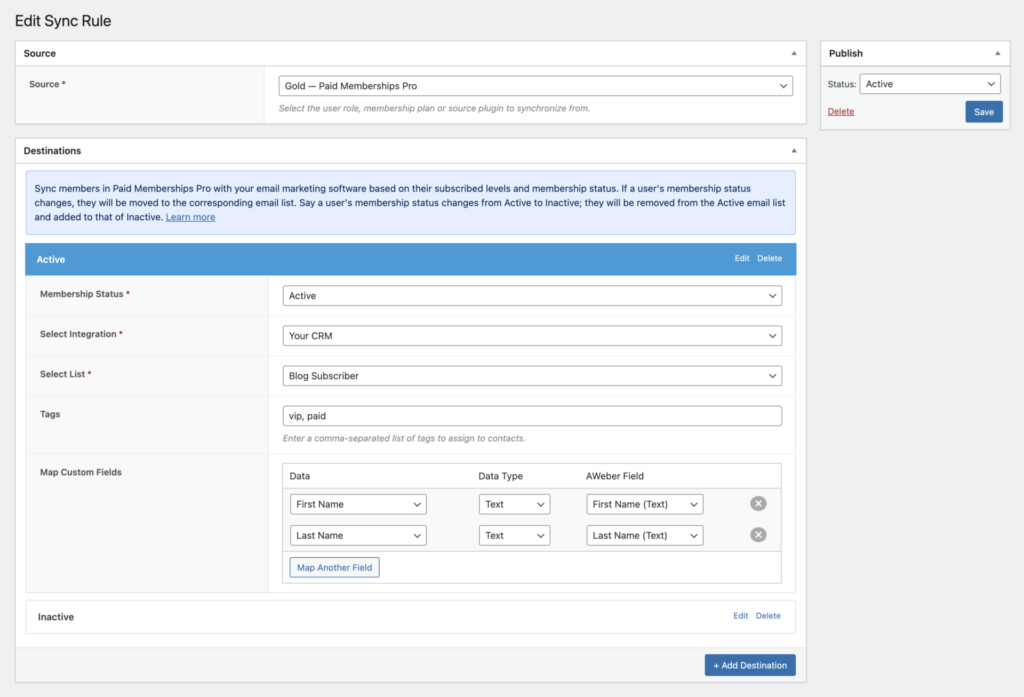Open Data Type dropdown in First Name row
The image size is (1024, 697).
click(x=514, y=504)
